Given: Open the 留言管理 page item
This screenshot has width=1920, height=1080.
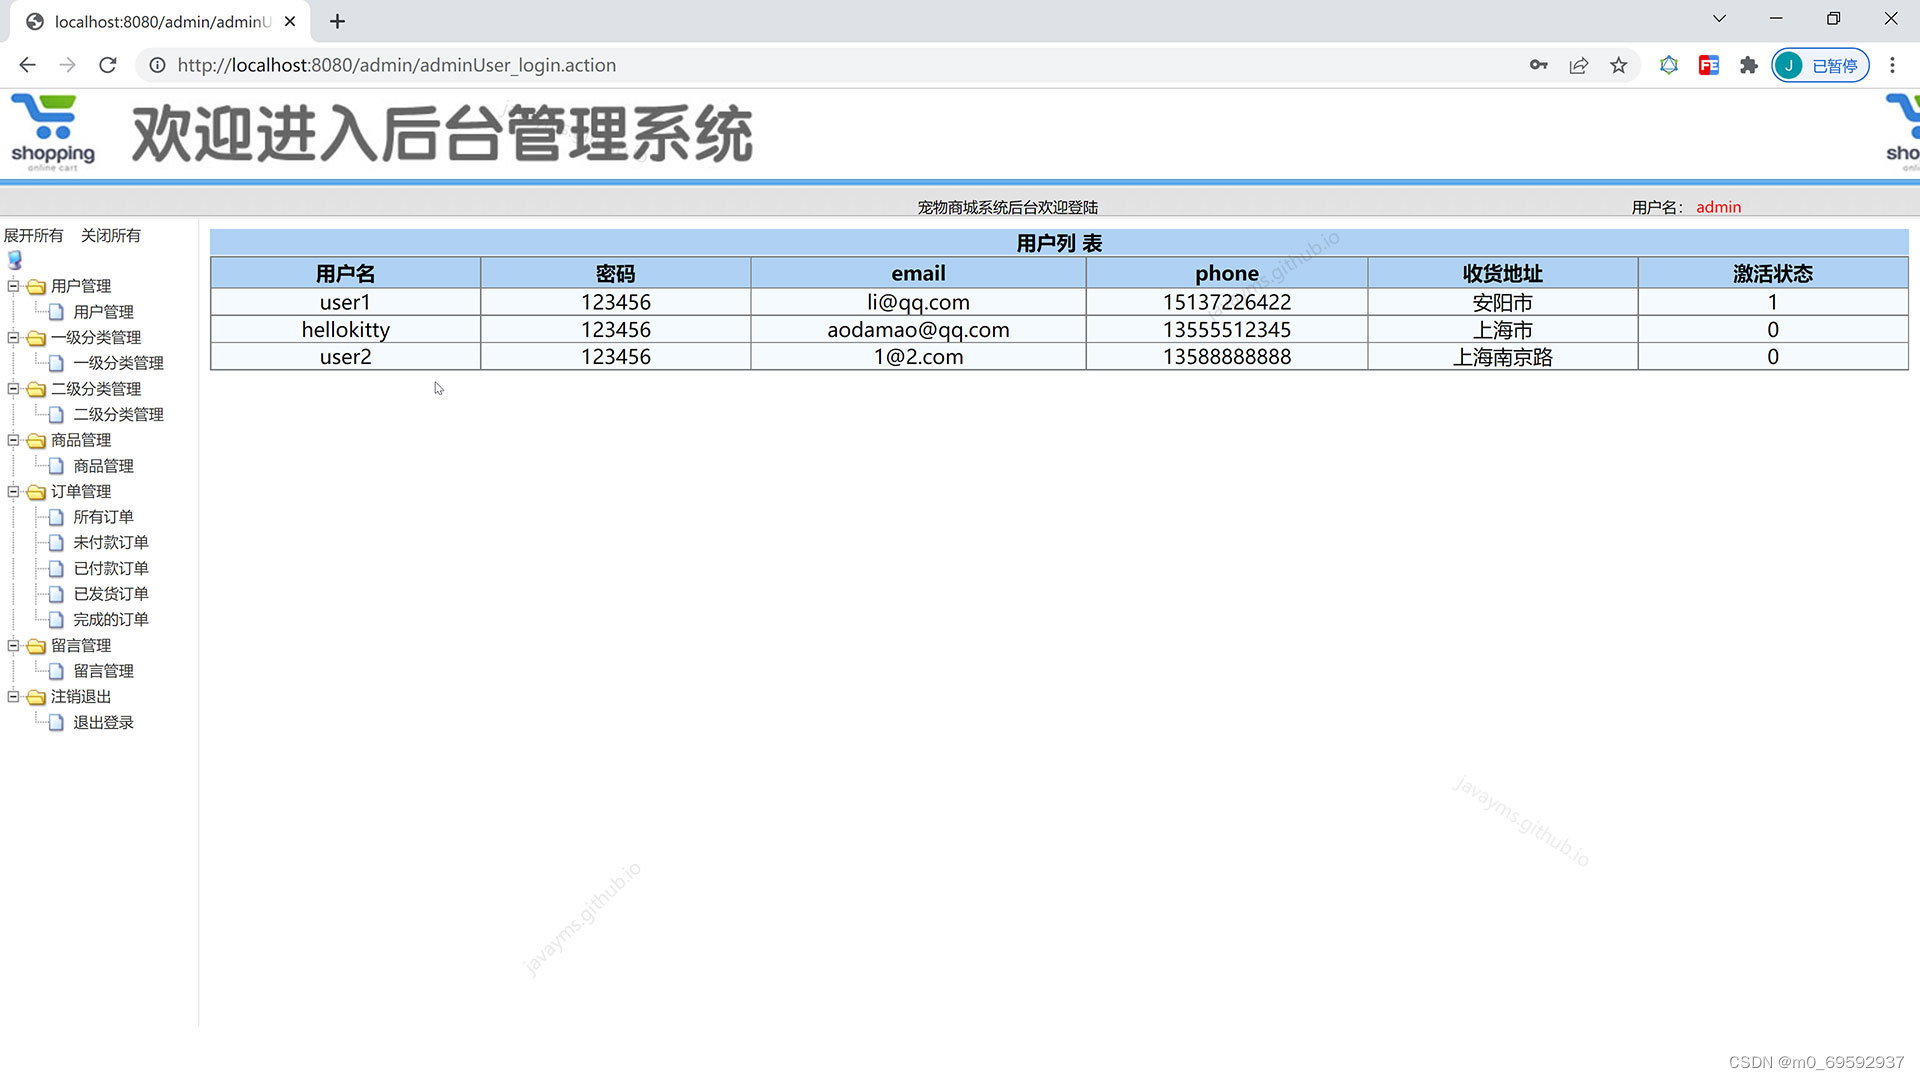Looking at the screenshot, I should [x=103, y=671].
